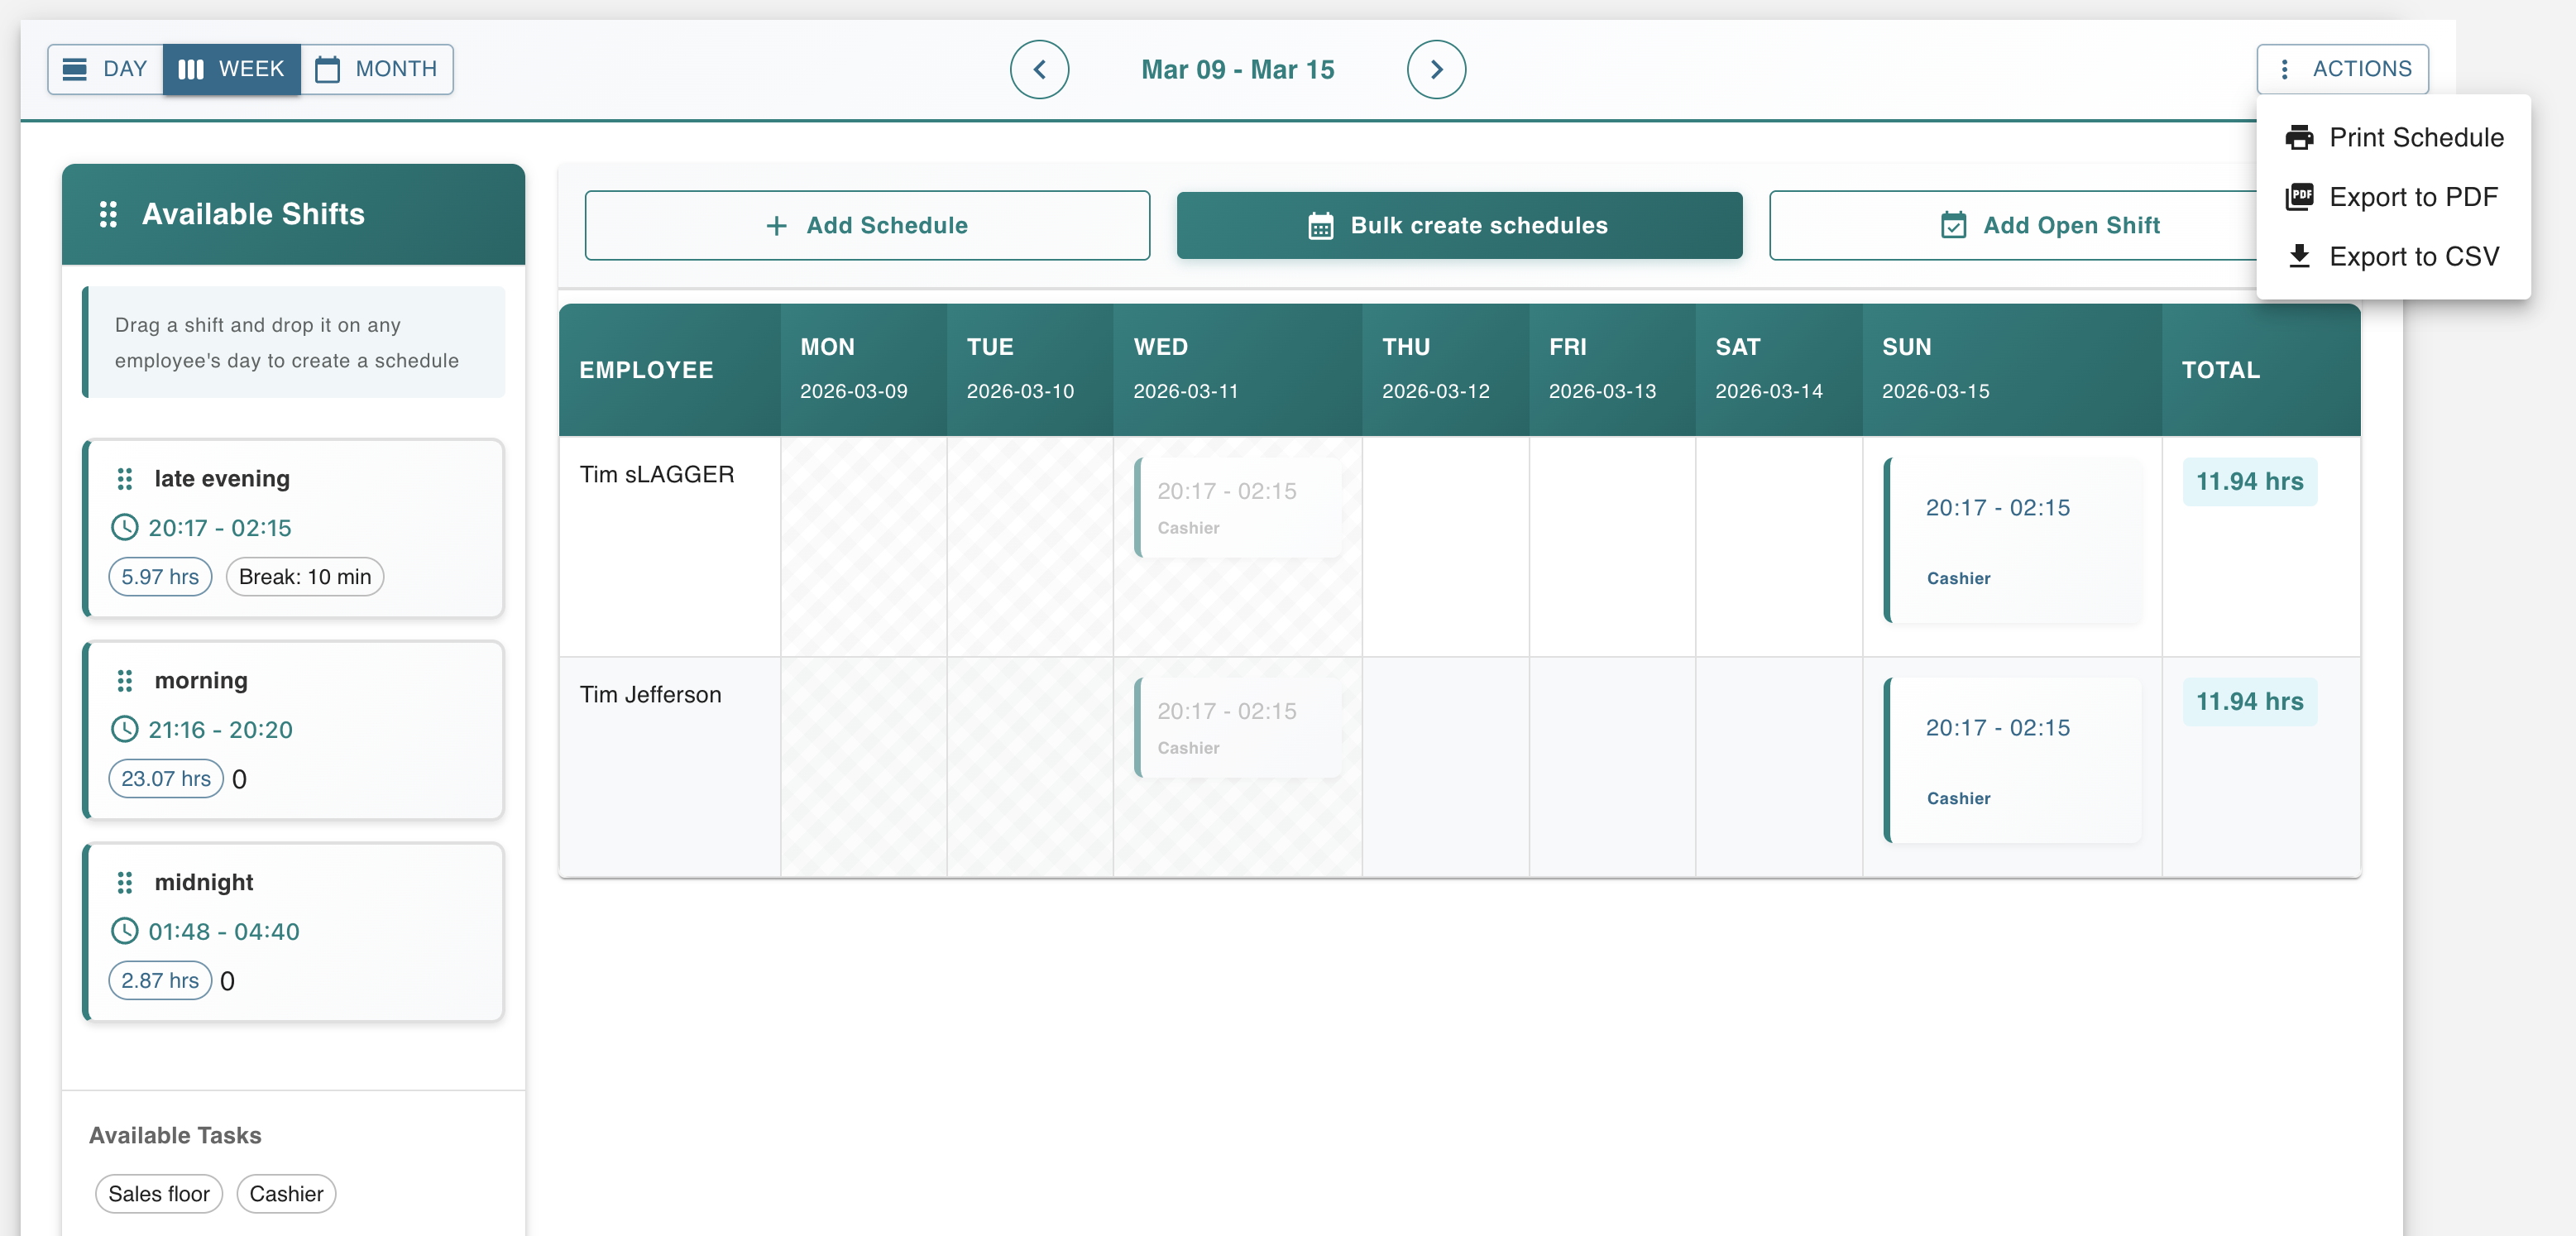Click the clock icon on the morning shift
The width and height of the screenshot is (2576, 1236).
pos(125,729)
